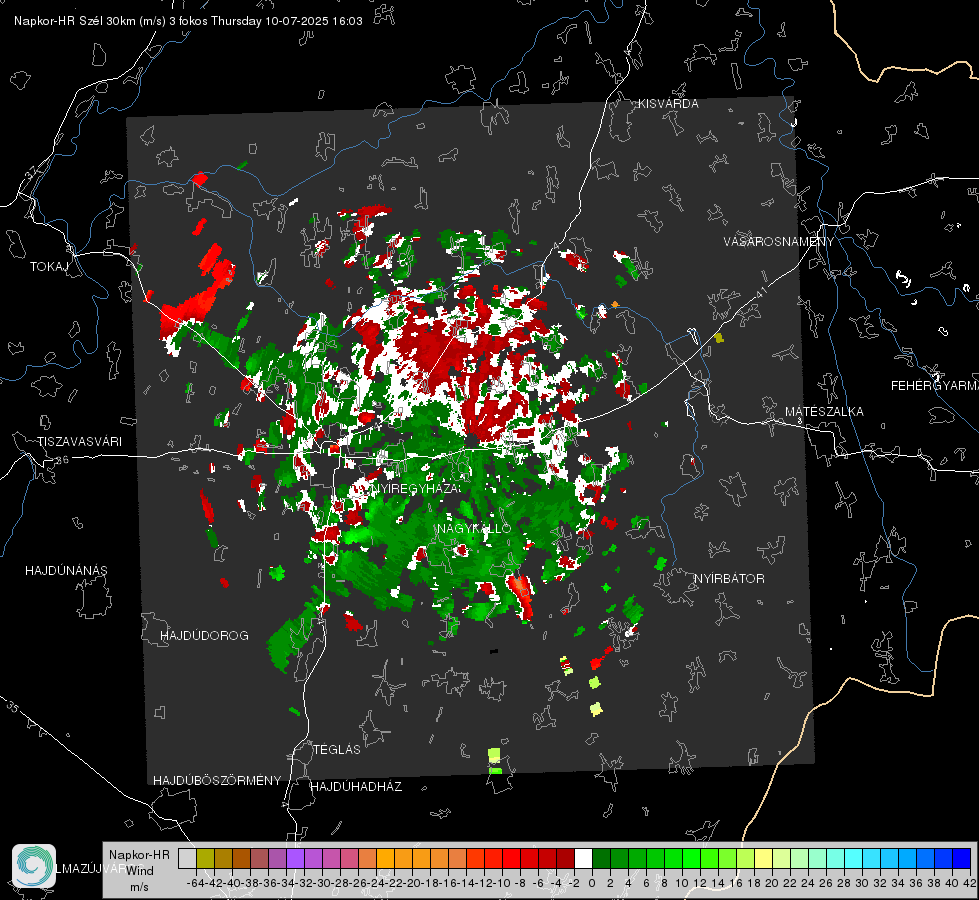Click the NAGYKÁLLÓ city label
979x900 pixels.
[x=474, y=528]
